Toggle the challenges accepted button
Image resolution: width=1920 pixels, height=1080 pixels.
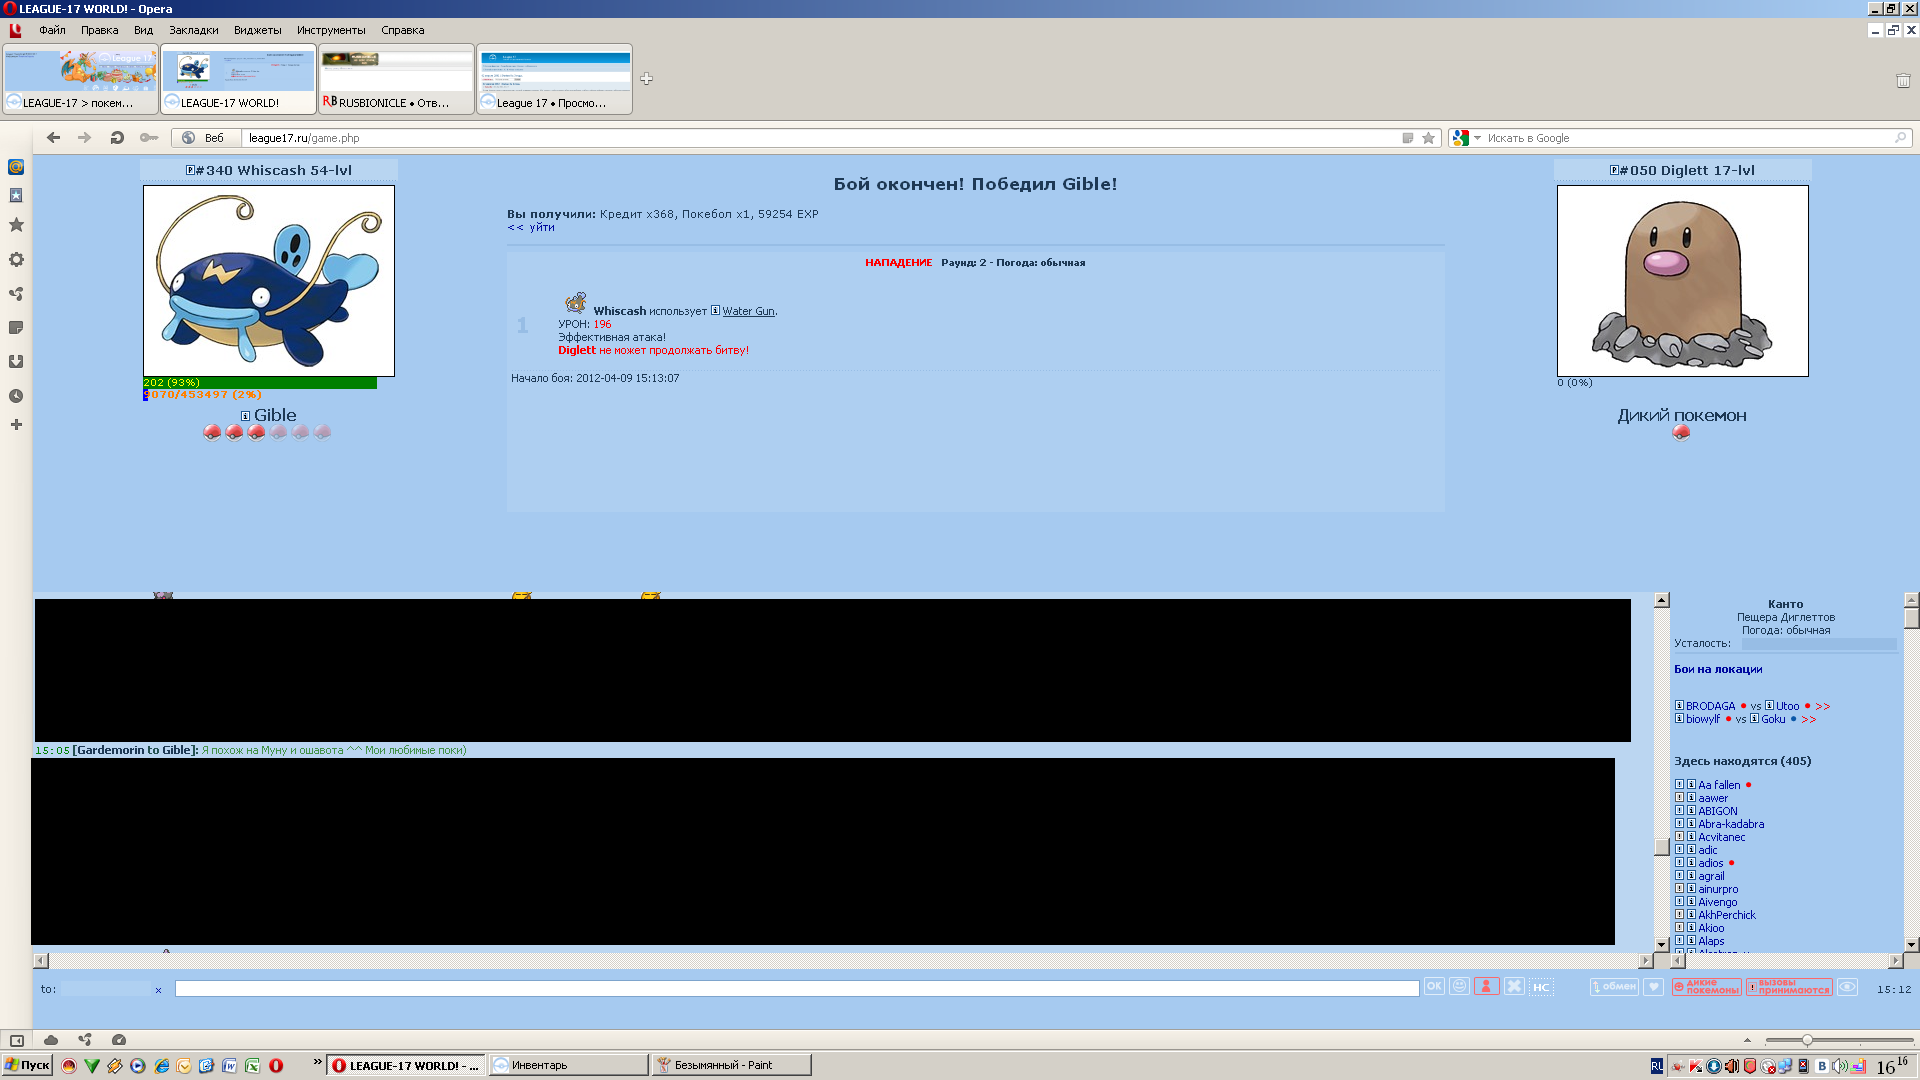tap(1790, 987)
